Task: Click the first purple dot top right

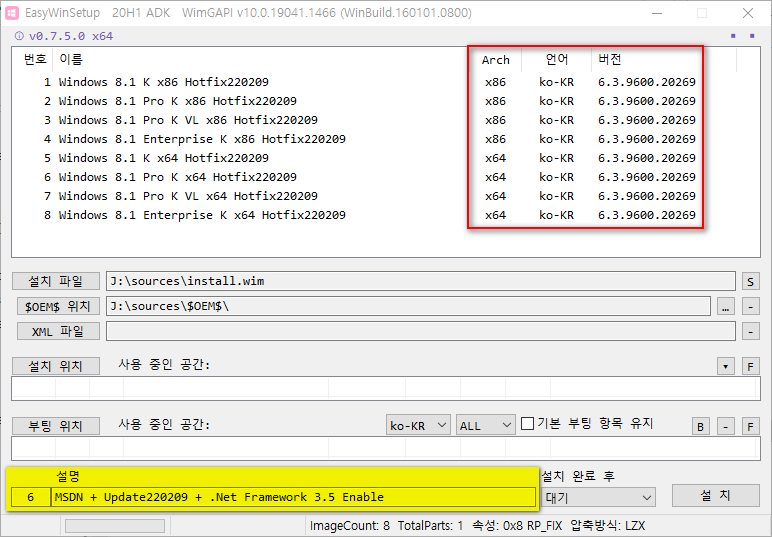Action: [733, 35]
